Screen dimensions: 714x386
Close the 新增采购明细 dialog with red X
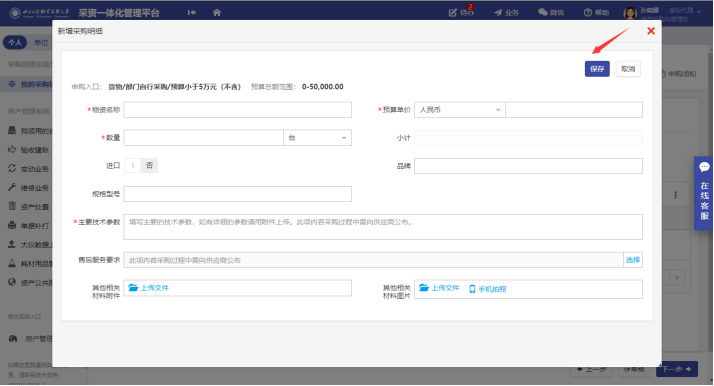click(651, 30)
